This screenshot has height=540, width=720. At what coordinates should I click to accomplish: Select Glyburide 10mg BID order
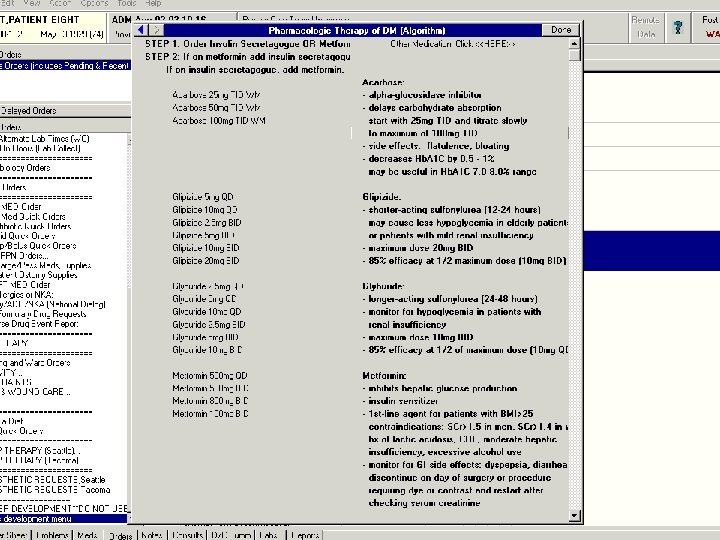(x=207, y=350)
